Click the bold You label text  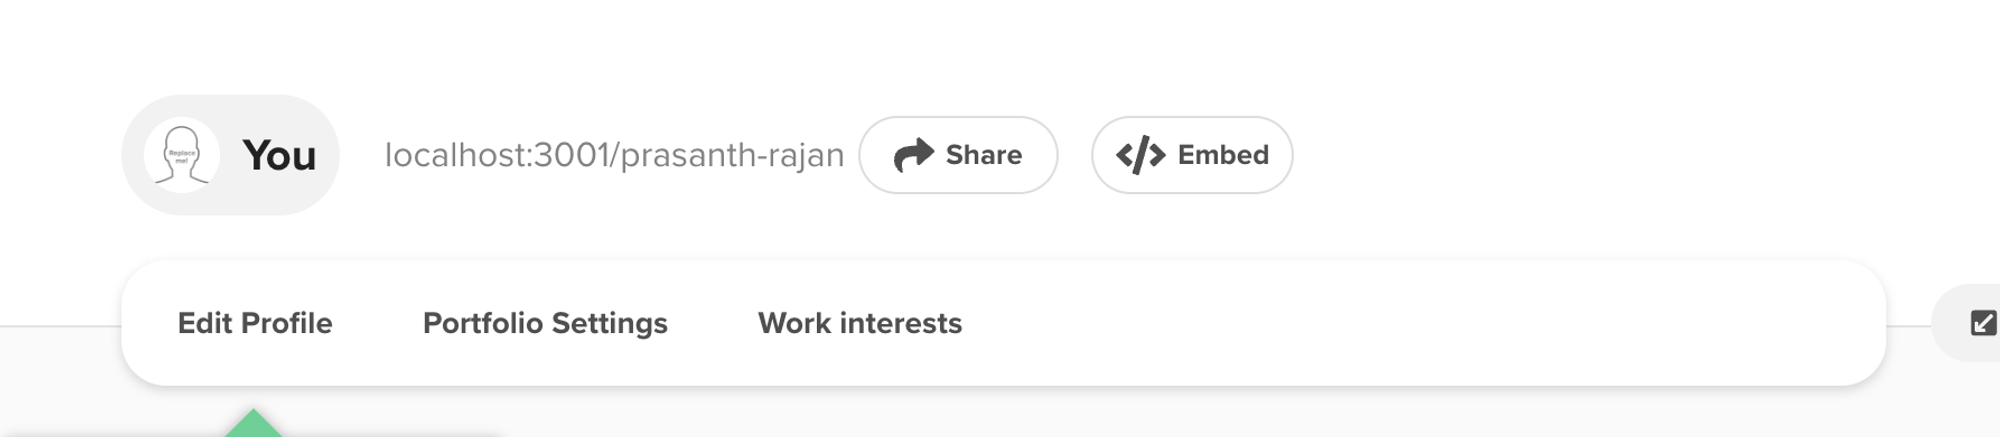point(279,156)
